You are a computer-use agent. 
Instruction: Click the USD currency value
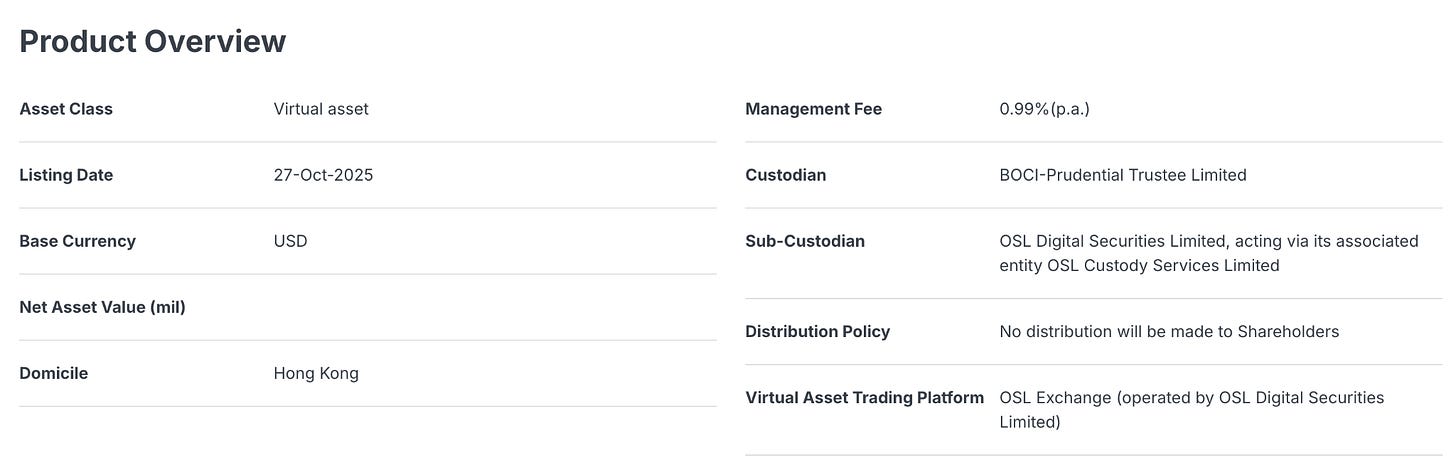click(x=290, y=241)
